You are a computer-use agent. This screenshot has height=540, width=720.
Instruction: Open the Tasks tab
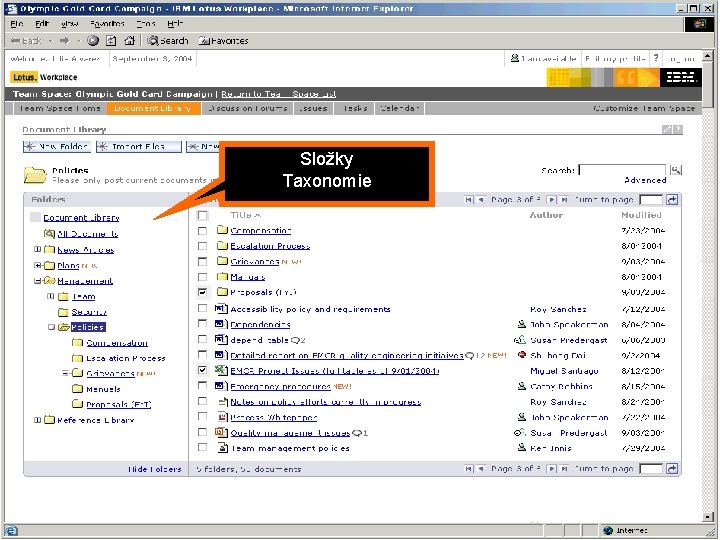(354, 108)
